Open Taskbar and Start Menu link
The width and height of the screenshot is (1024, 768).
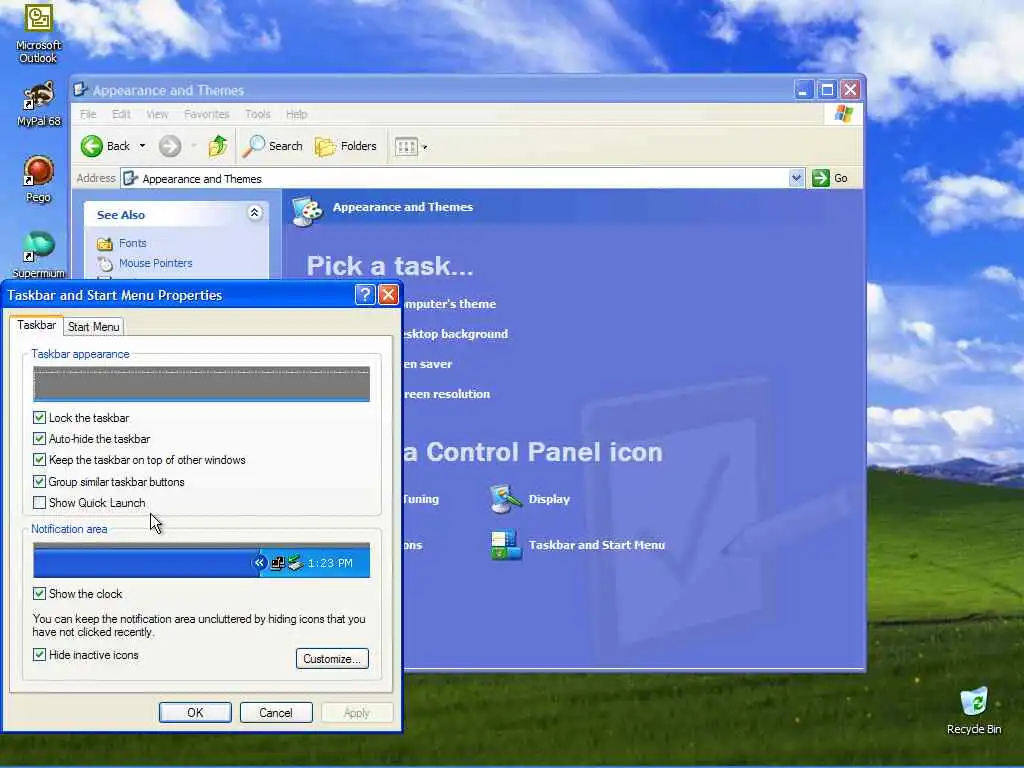point(597,545)
